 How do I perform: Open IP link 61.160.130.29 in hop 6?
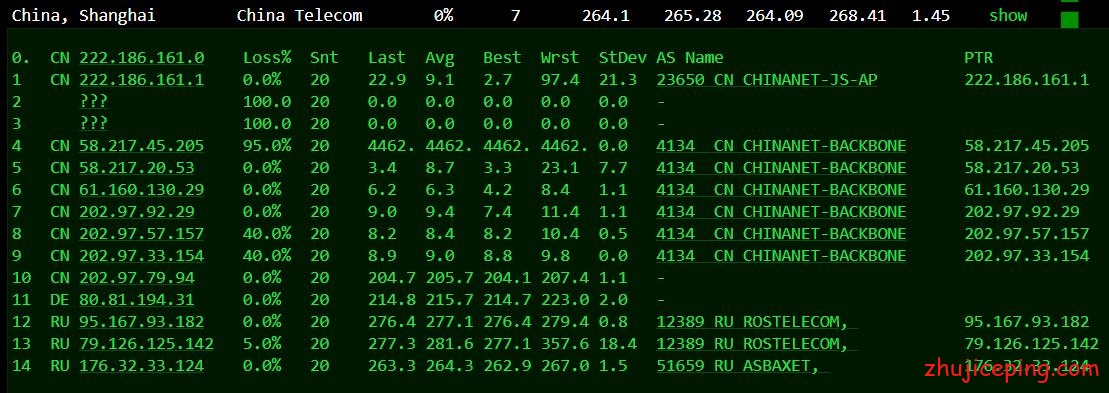pos(141,189)
